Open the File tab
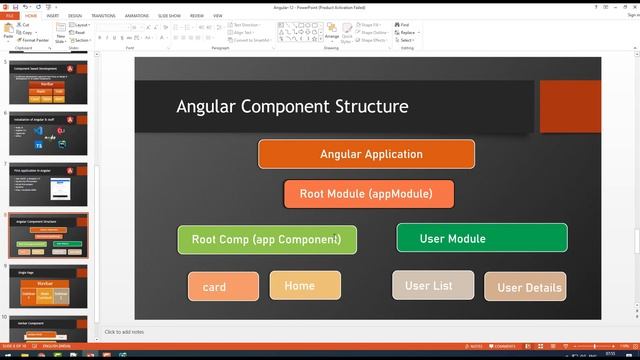This screenshot has height=360, width=640. pyautogui.click(x=10, y=16)
